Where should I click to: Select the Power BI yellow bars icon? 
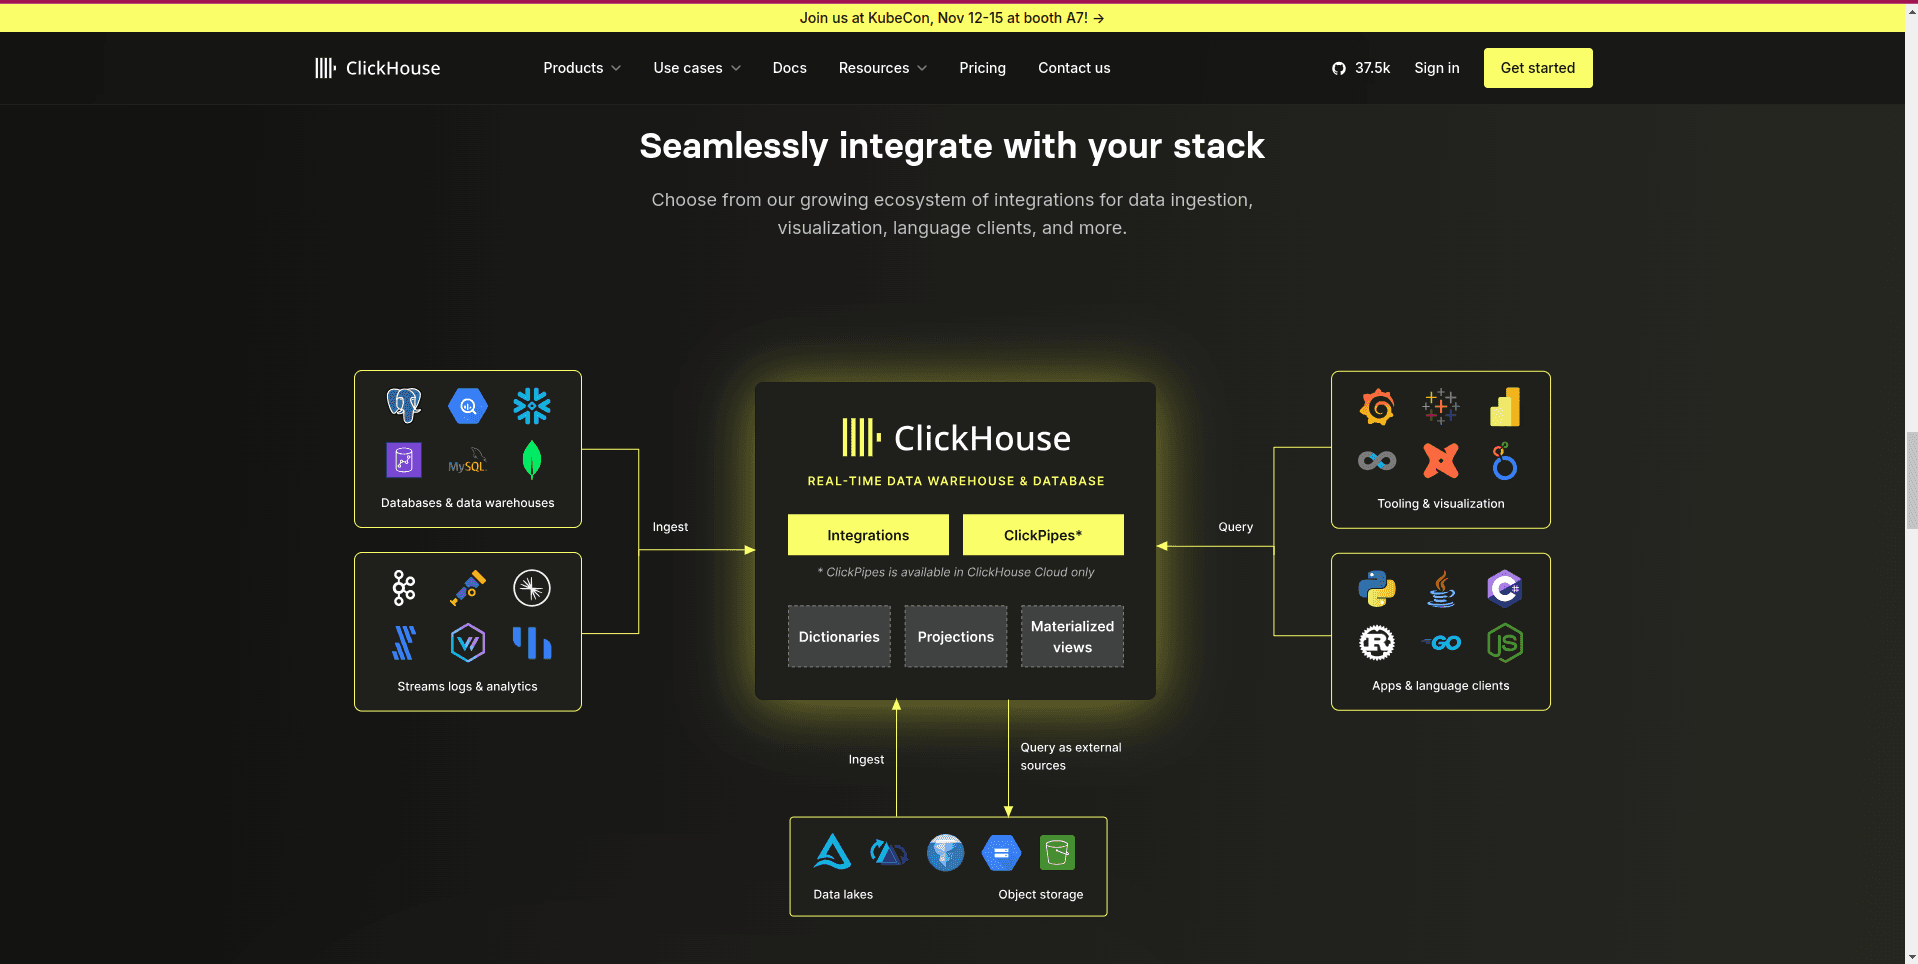[1505, 407]
